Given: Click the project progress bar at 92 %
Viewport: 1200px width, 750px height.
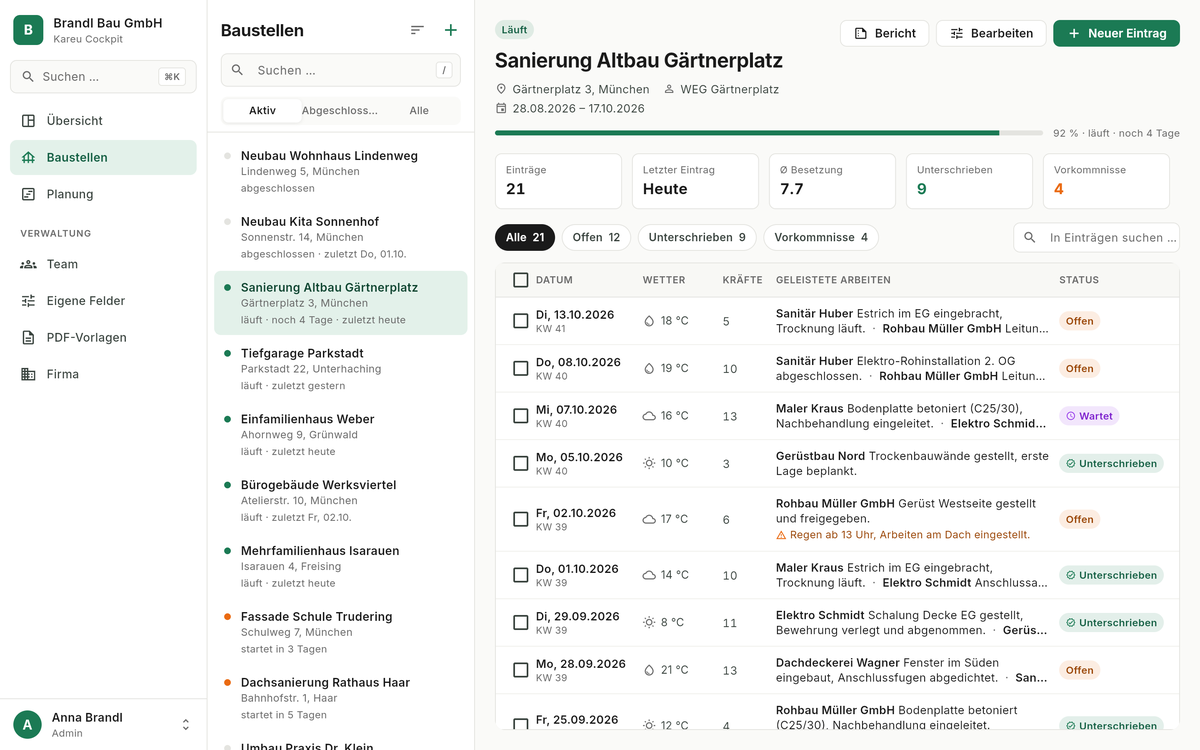Looking at the screenshot, I should pos(769,133).
